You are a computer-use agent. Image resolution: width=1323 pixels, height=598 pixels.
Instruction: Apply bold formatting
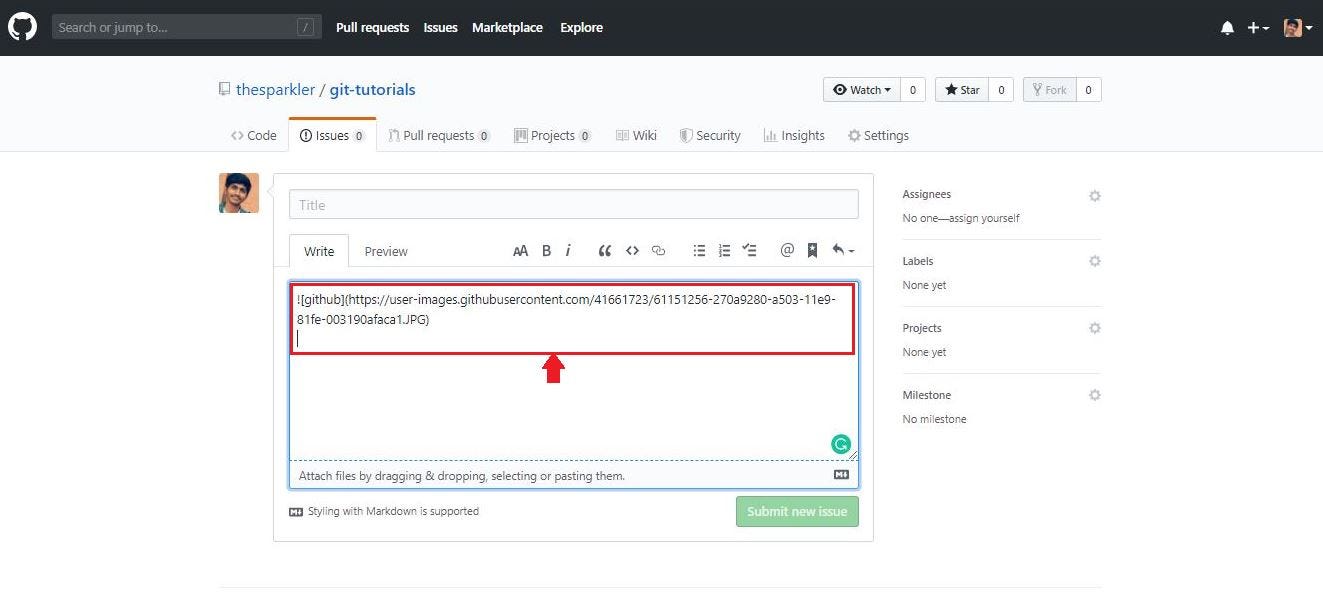(x=546, y=251)
